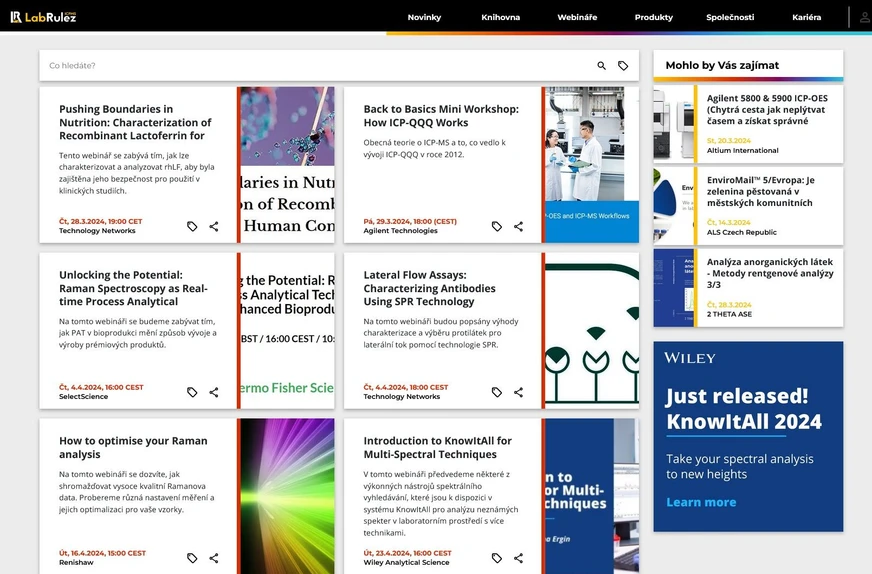Click 'Altium International' company text

tap(742, 150)
